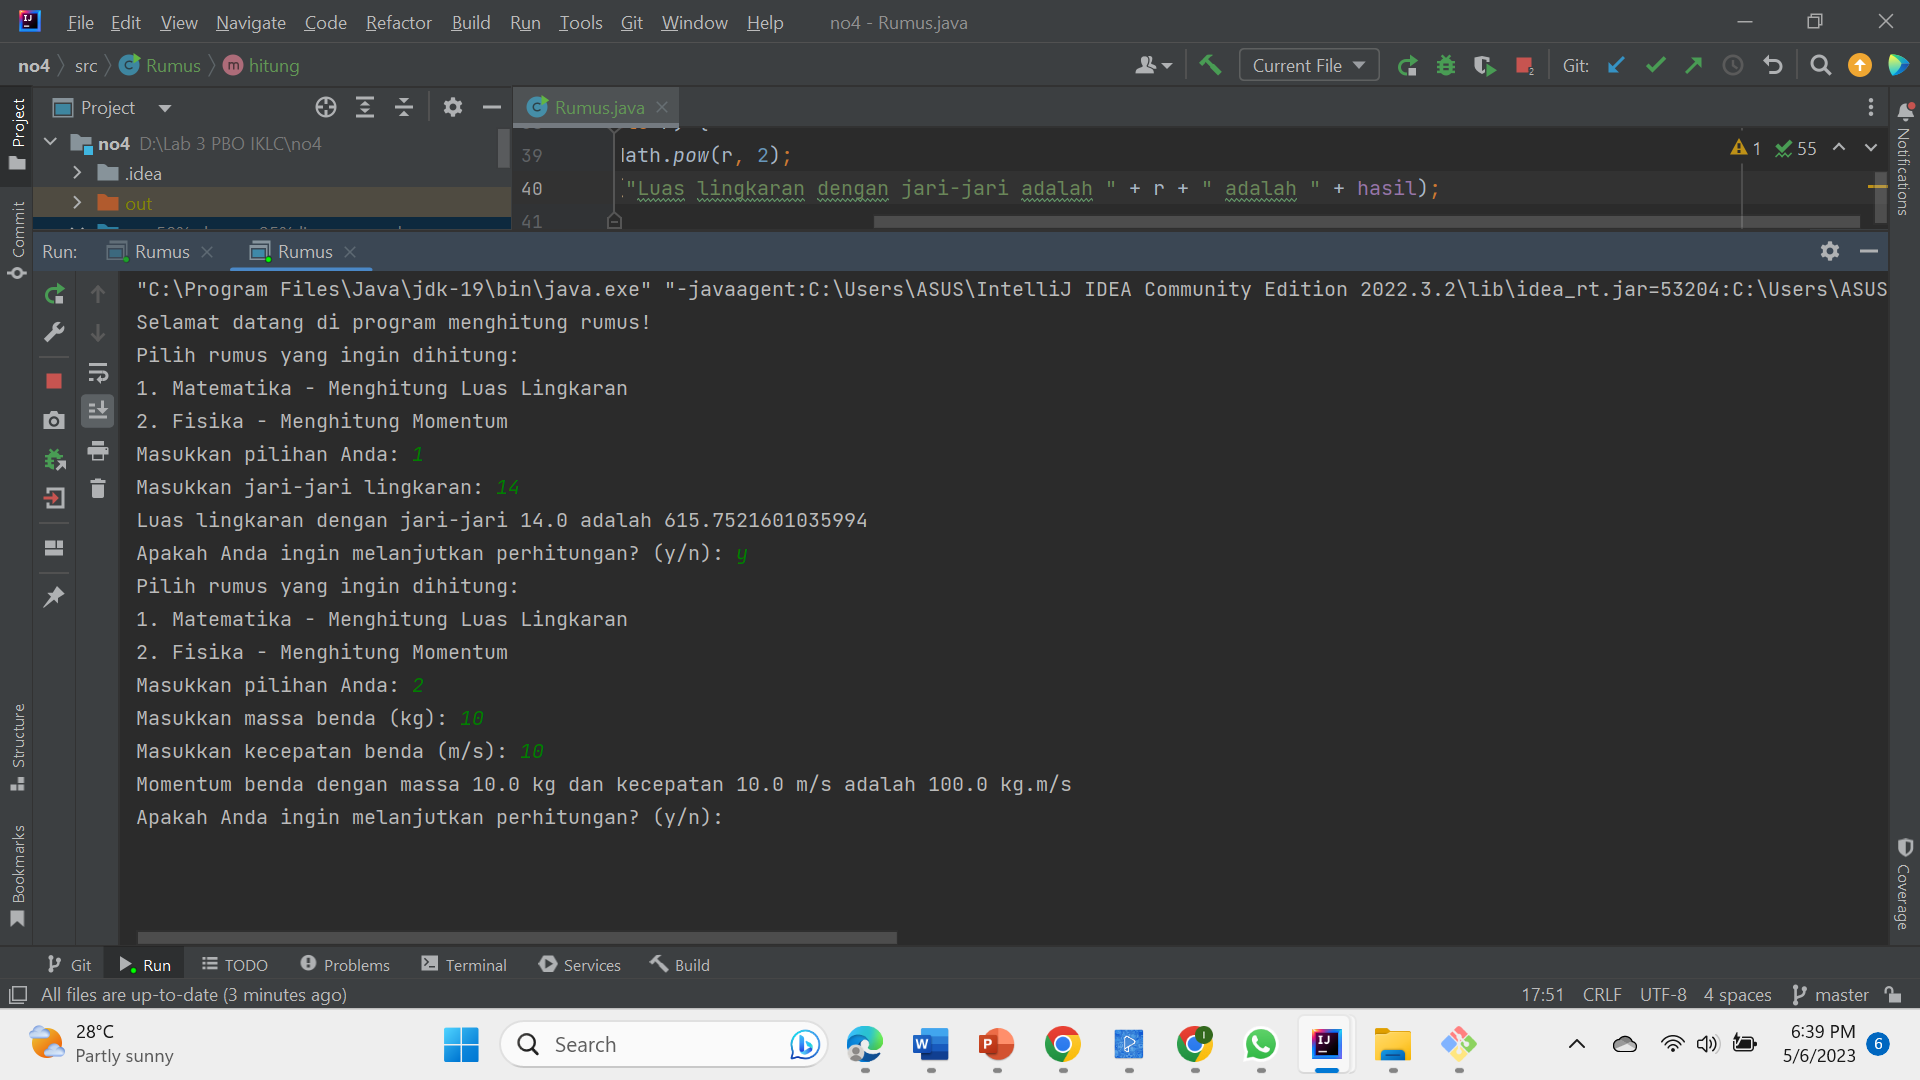Viewport: 1920px width, 1080px height.
Task: Pin the Run tool window tab
Action: (54, 596)
